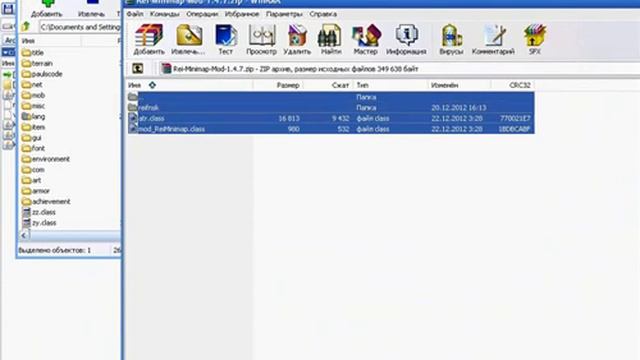Open the Параметры menu
The image size is (640, 360).
(x=284, y=14)
